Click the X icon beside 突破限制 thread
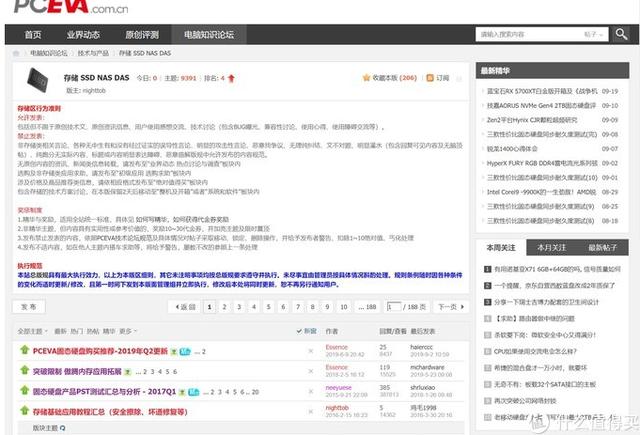This screenshot has width=640, height=435. [311, 371]
